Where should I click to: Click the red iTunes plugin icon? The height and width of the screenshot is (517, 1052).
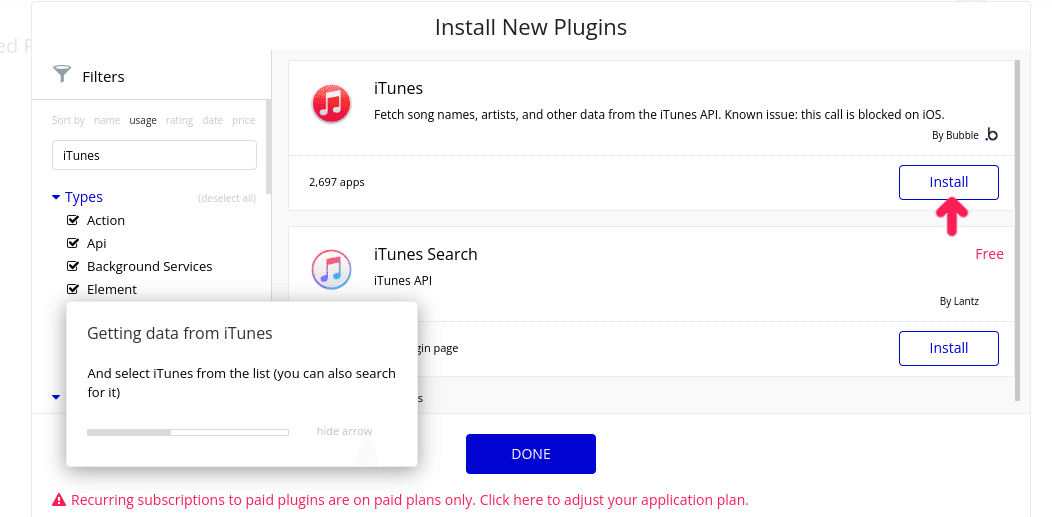(x=331, y=104)
